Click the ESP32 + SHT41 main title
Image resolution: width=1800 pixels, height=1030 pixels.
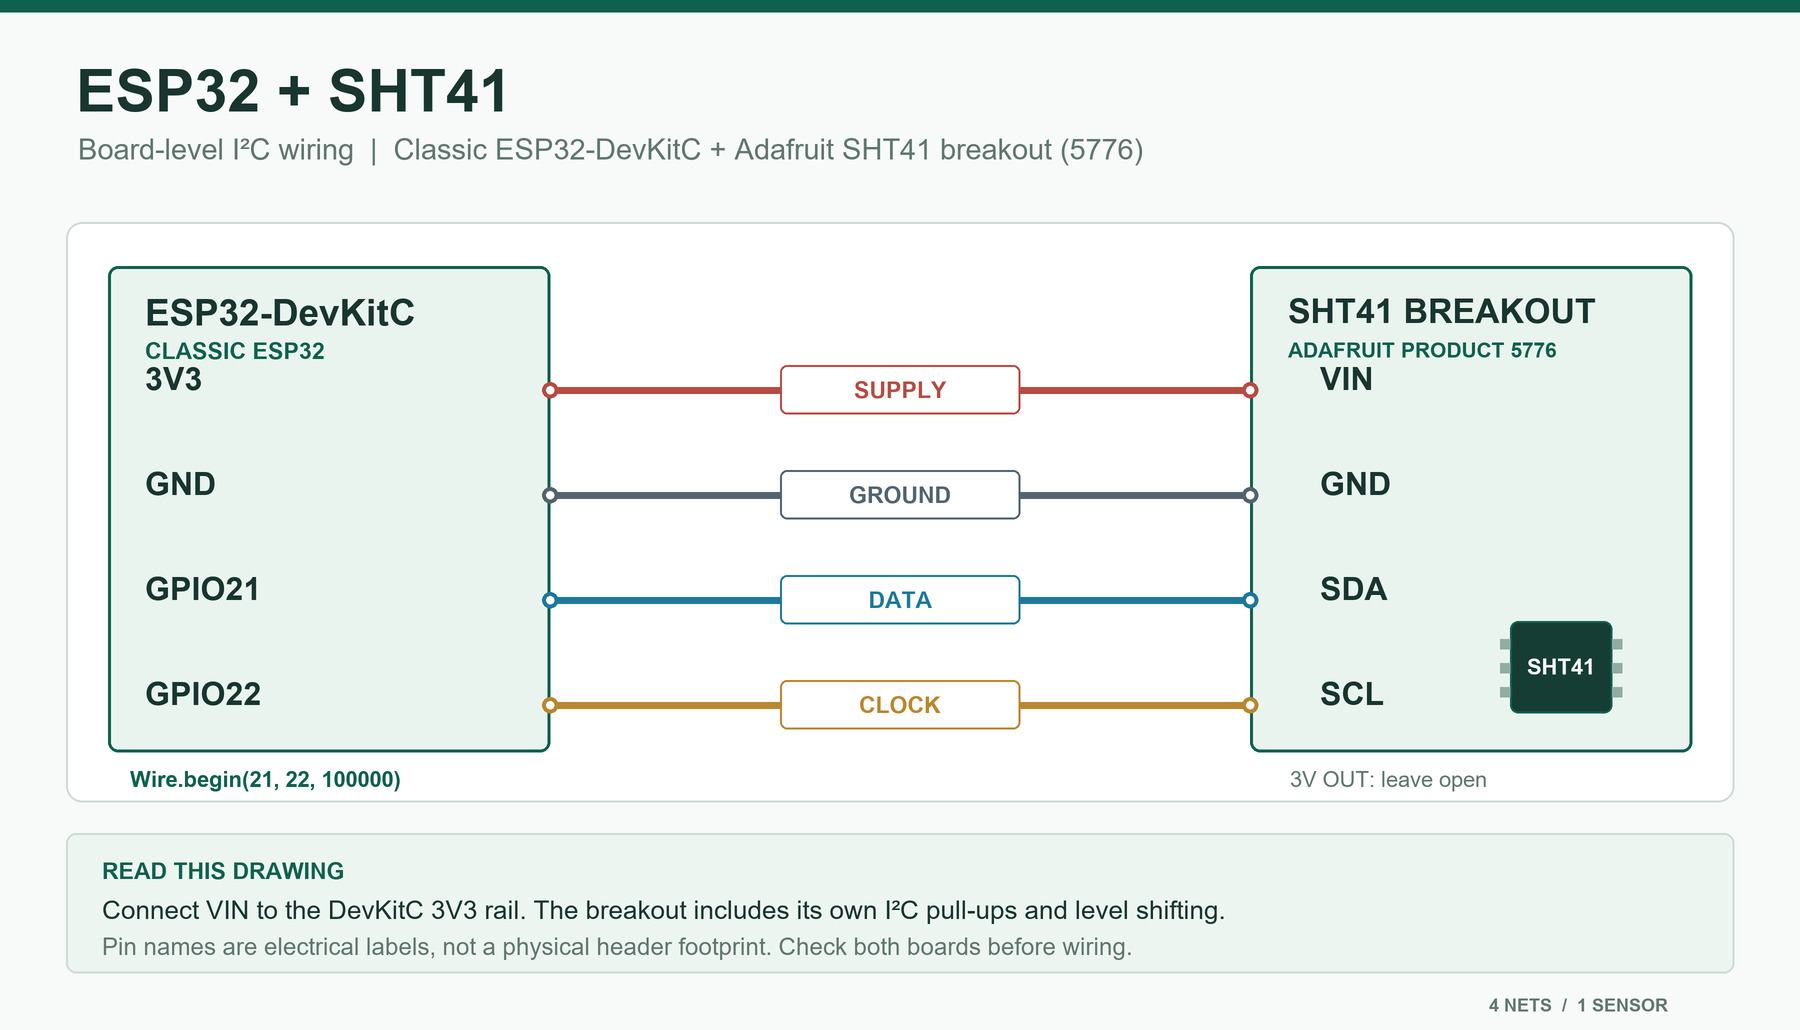point(293,91)
